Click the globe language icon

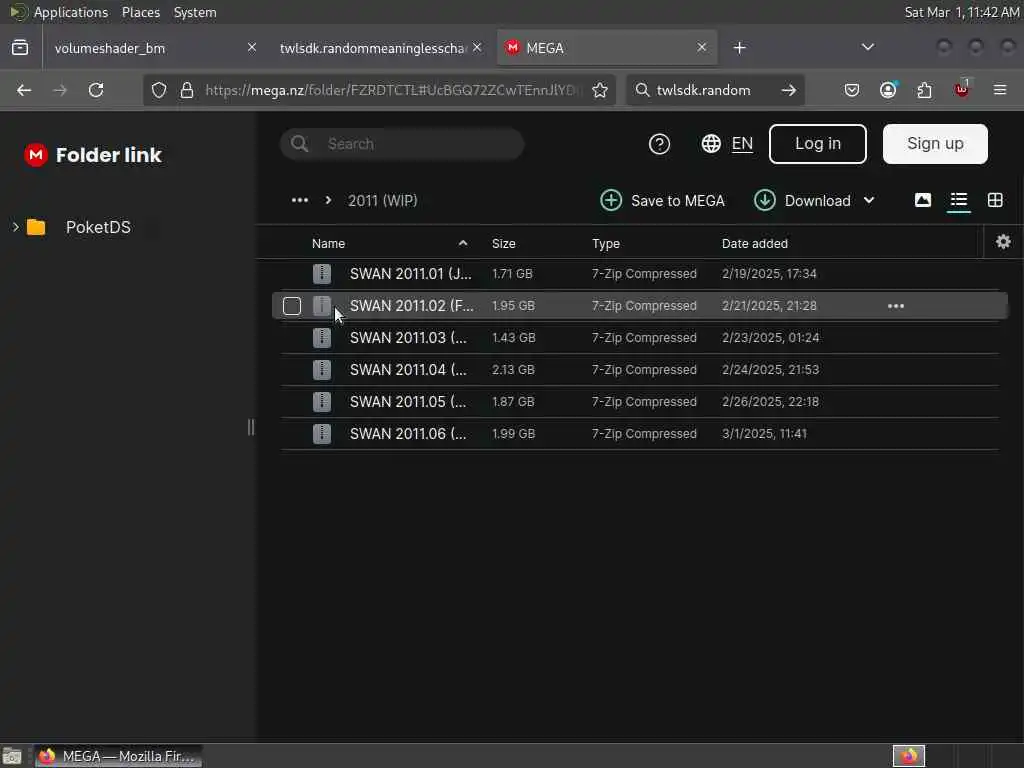[711, 144]
